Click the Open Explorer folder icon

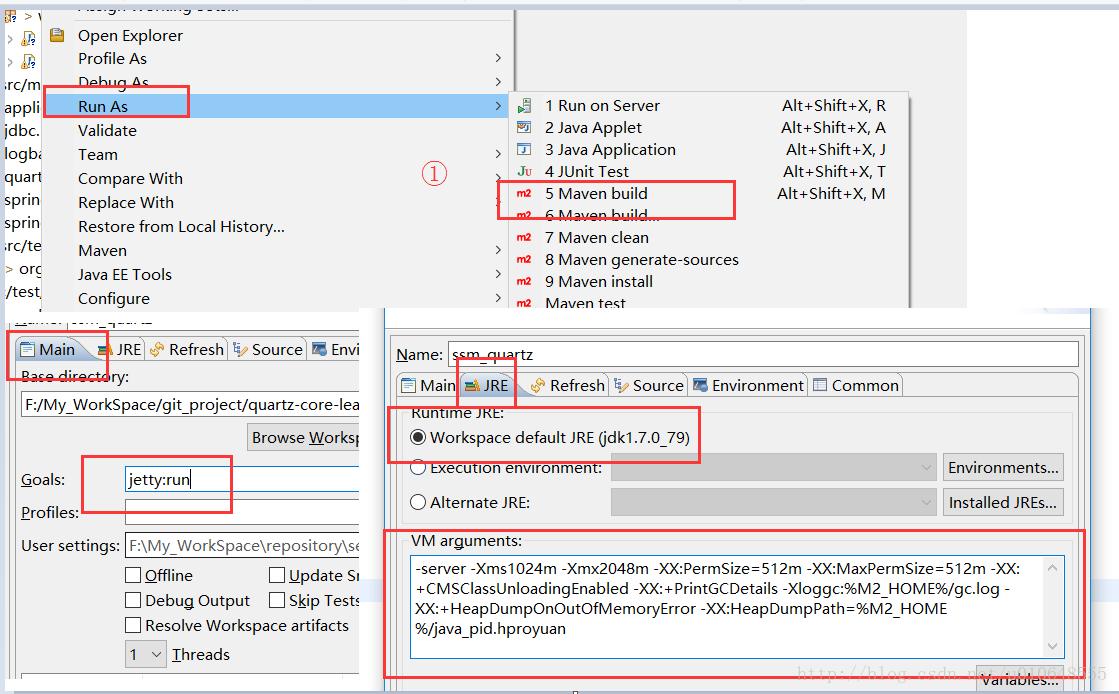pos(57,35)
